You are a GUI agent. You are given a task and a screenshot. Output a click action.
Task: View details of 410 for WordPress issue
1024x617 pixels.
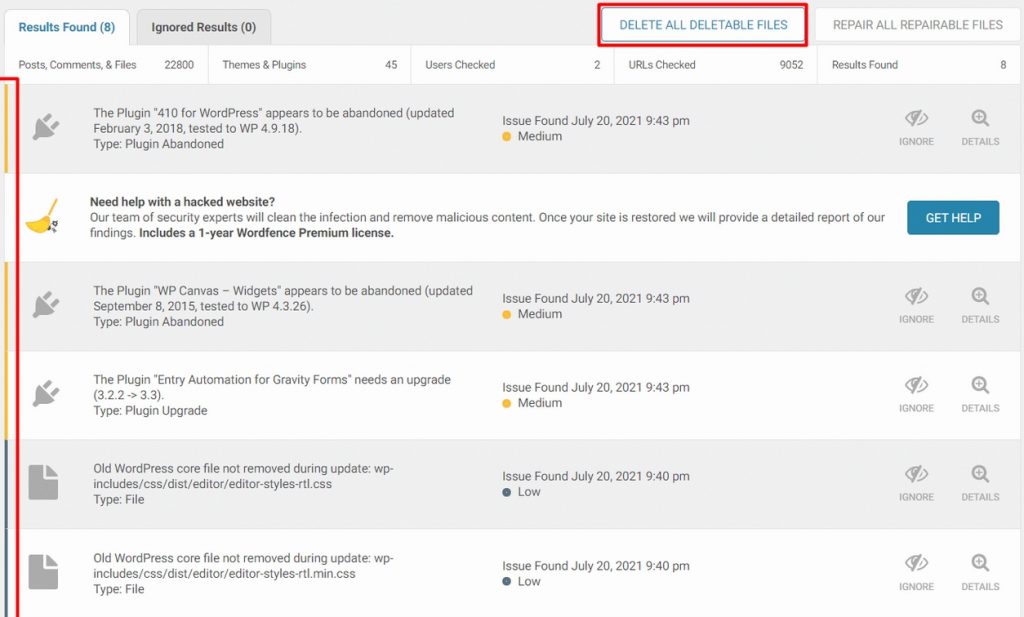click(980, 128)
